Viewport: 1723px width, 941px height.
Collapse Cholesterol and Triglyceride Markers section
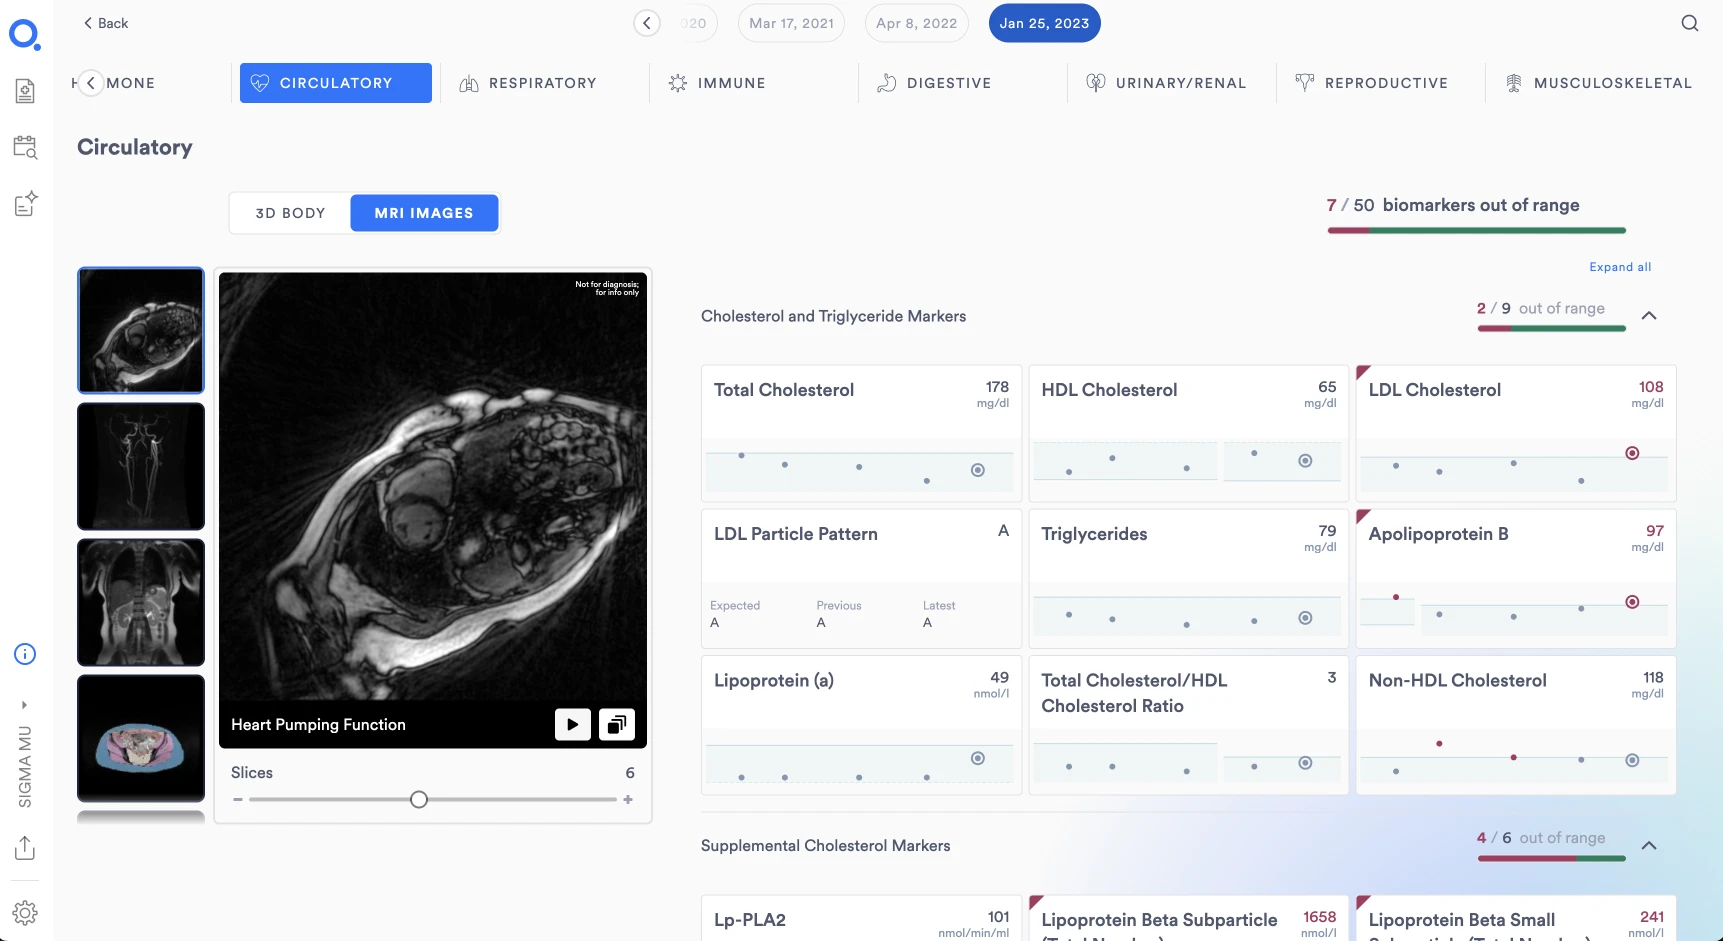point(1649,316)
